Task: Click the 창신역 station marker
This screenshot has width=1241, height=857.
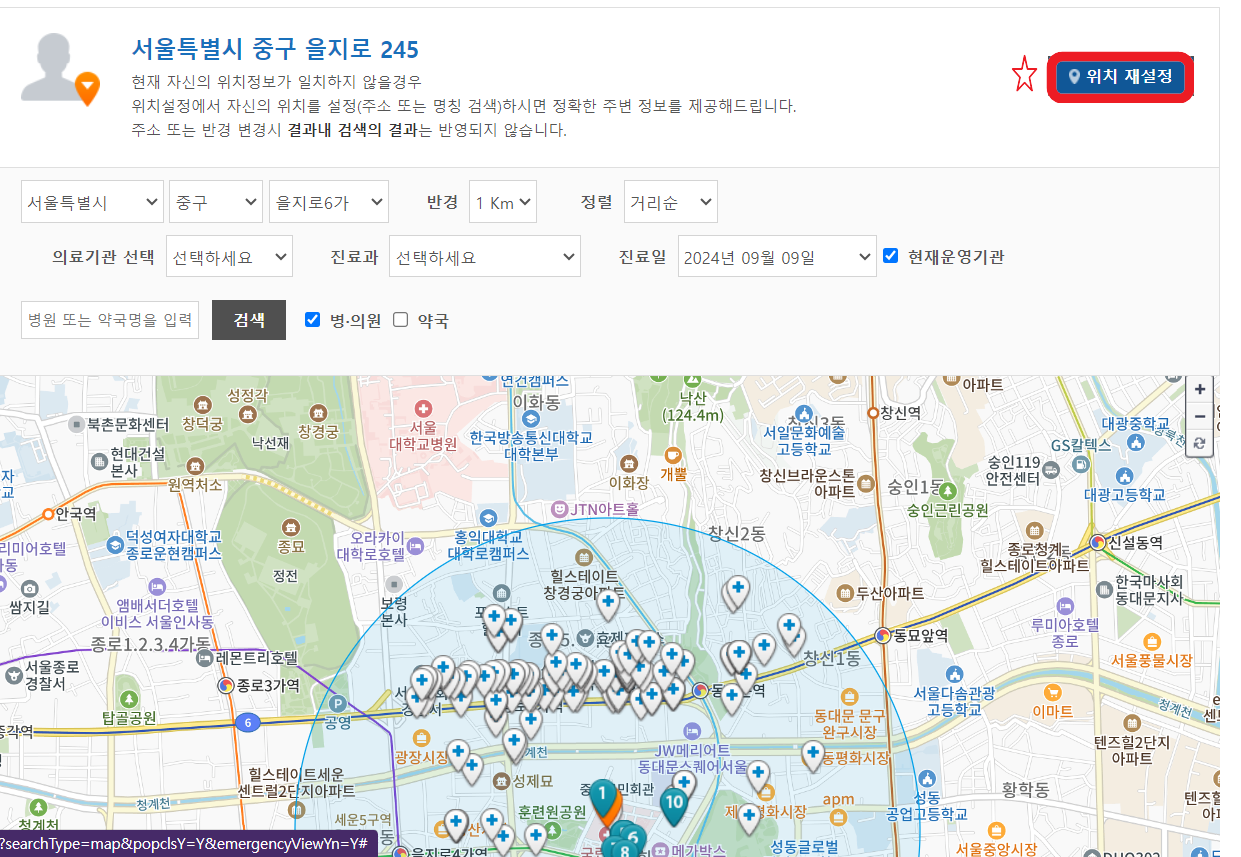Action: click(x=873, y=412)
